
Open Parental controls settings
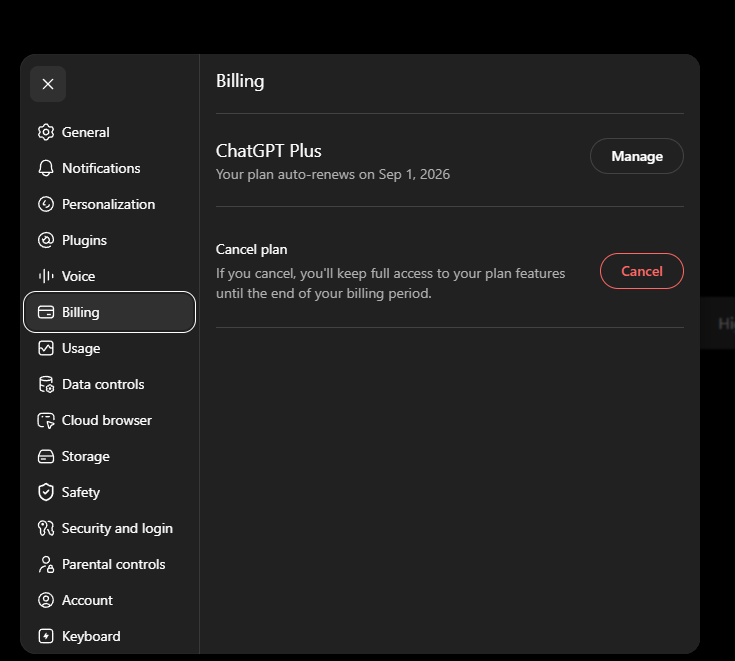[x=109, y=564]
